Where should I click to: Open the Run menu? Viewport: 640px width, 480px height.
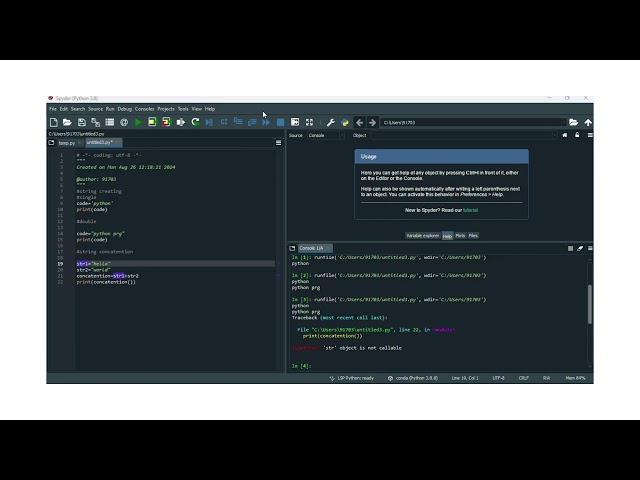click(110, 109)
